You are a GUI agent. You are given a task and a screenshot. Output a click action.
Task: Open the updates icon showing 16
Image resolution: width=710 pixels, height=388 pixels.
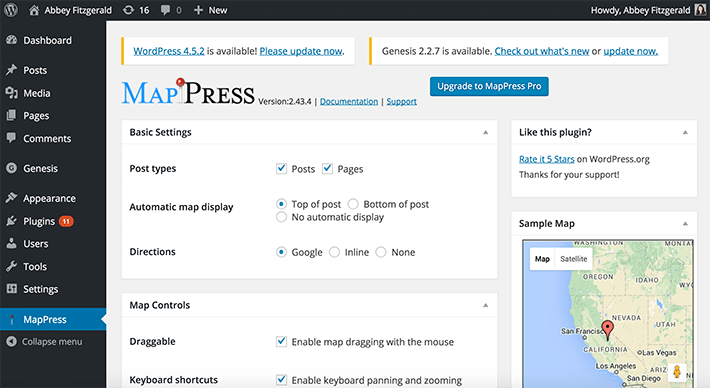coord(129,10)
